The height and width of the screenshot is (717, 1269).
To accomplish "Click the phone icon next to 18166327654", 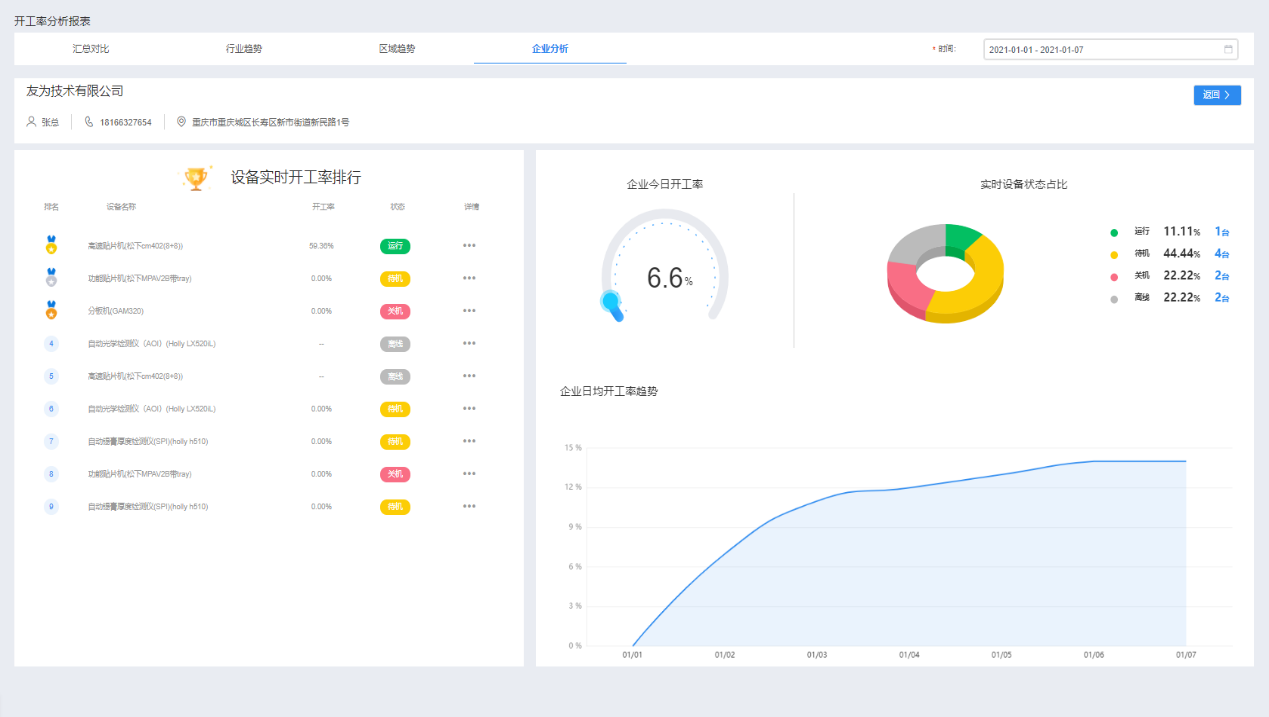I will coord(88,122).
